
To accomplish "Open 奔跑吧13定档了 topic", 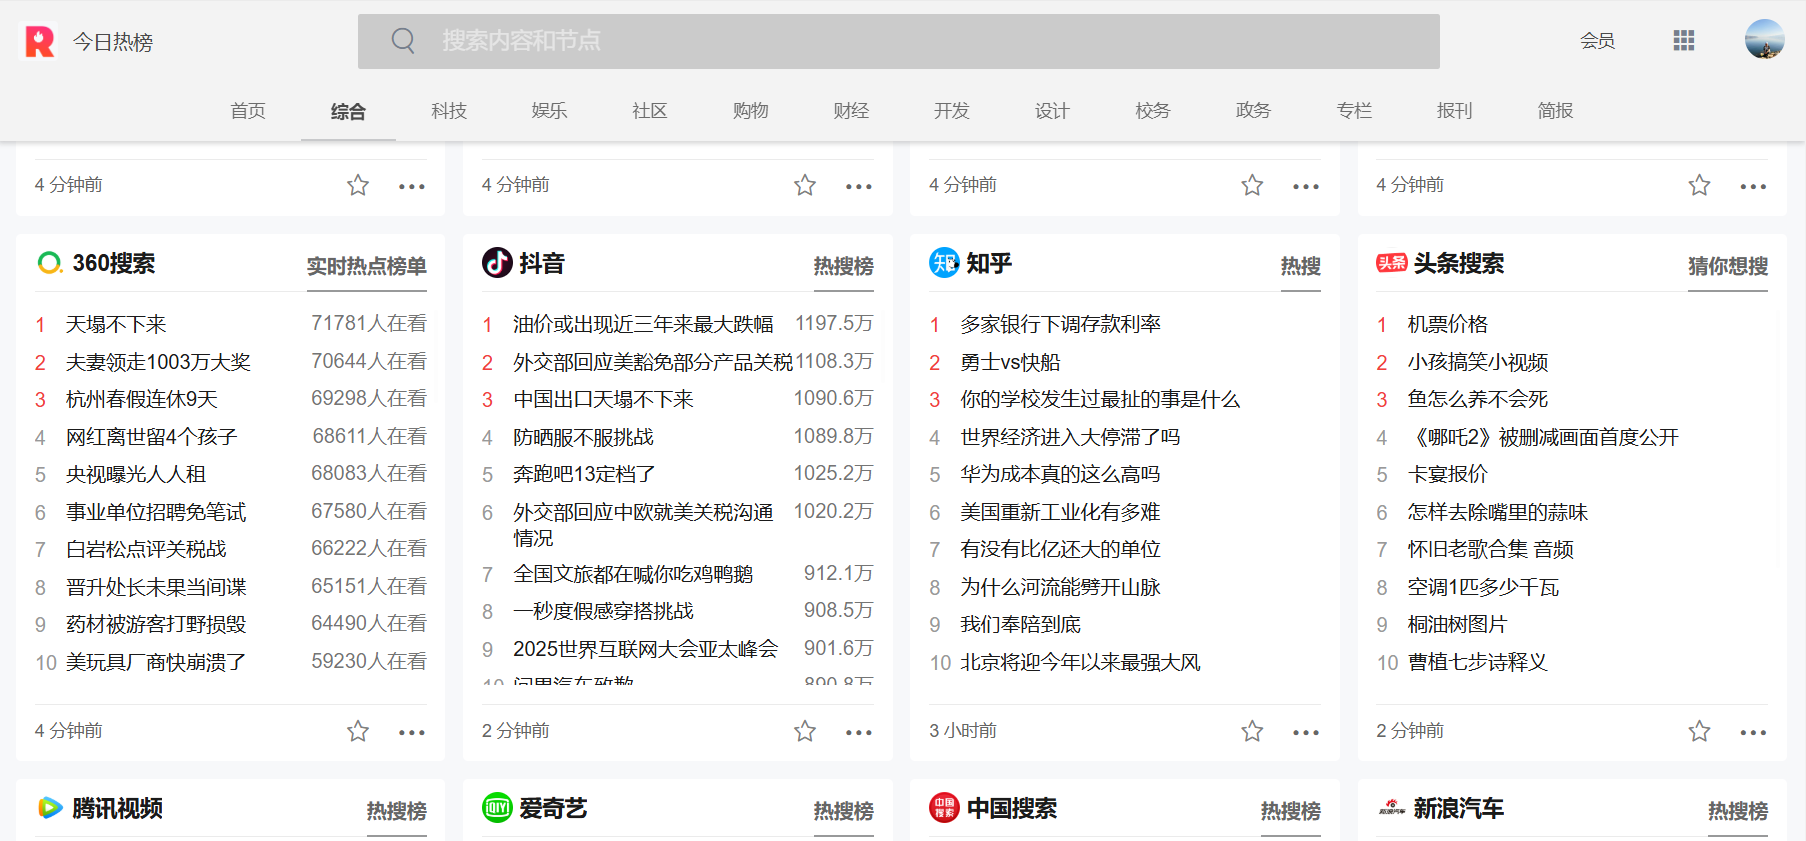I will pos(584,474).
